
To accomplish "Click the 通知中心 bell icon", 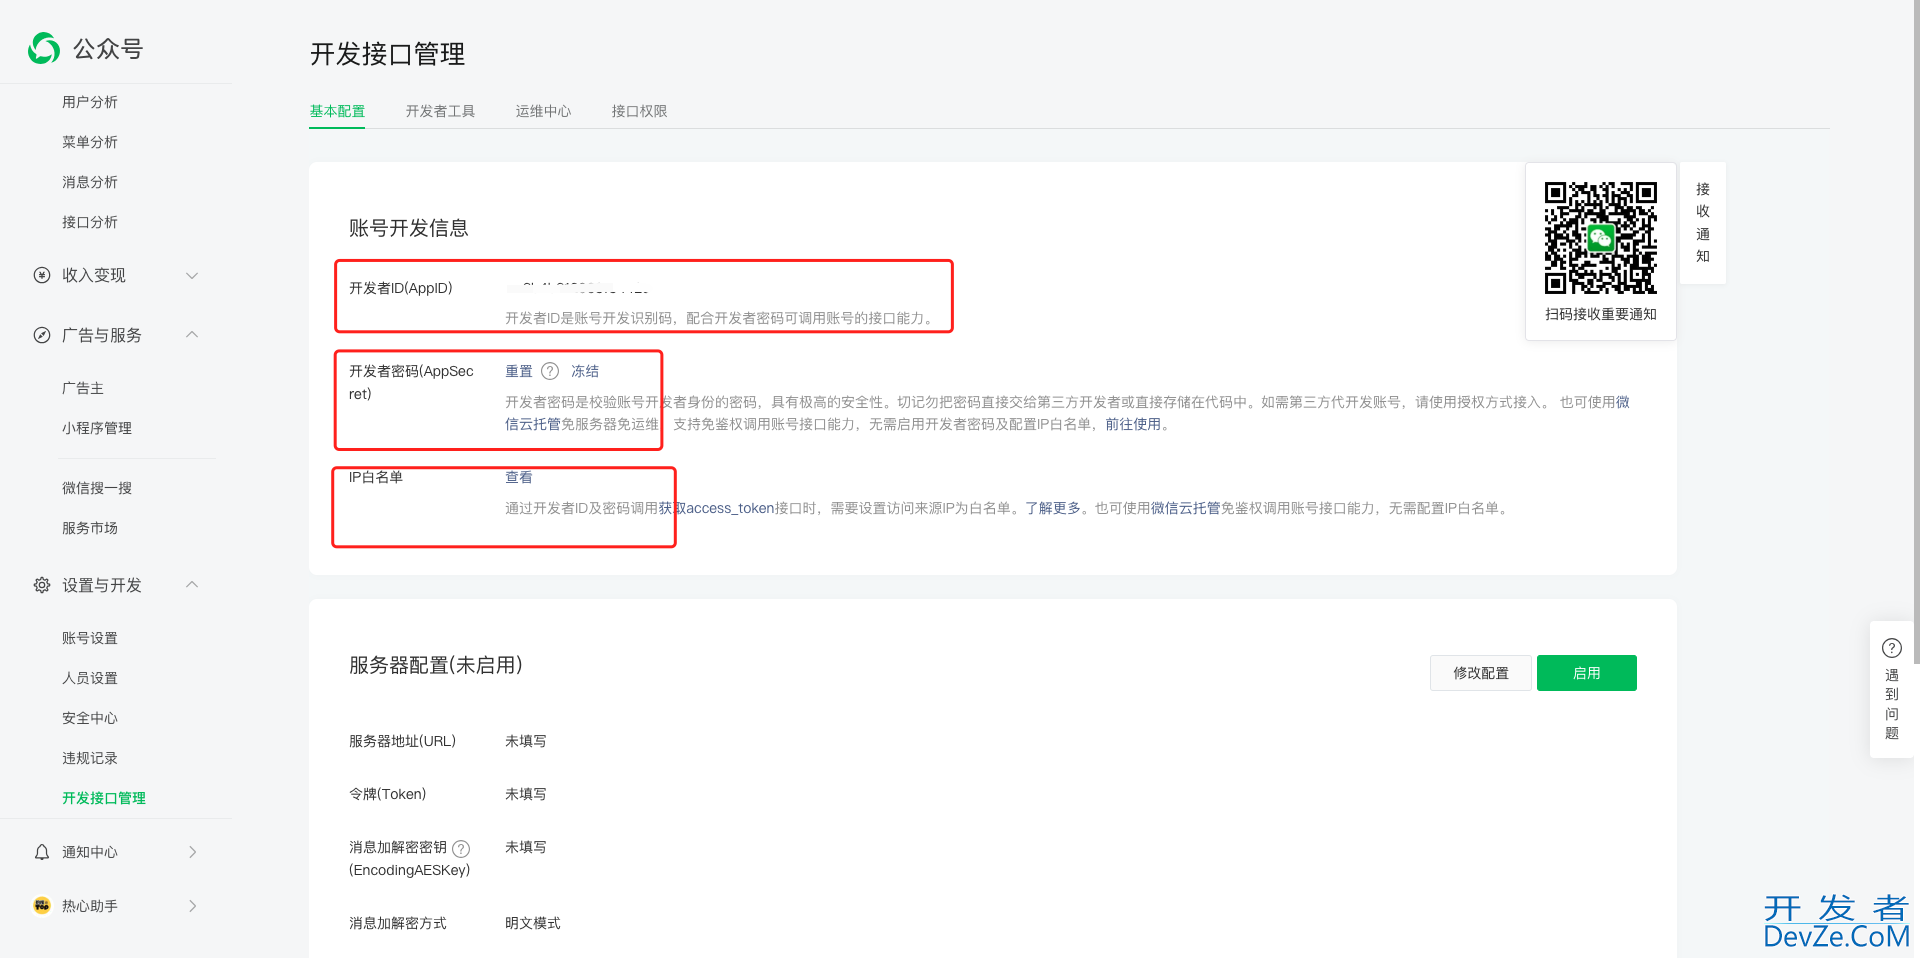I will 42,852.
